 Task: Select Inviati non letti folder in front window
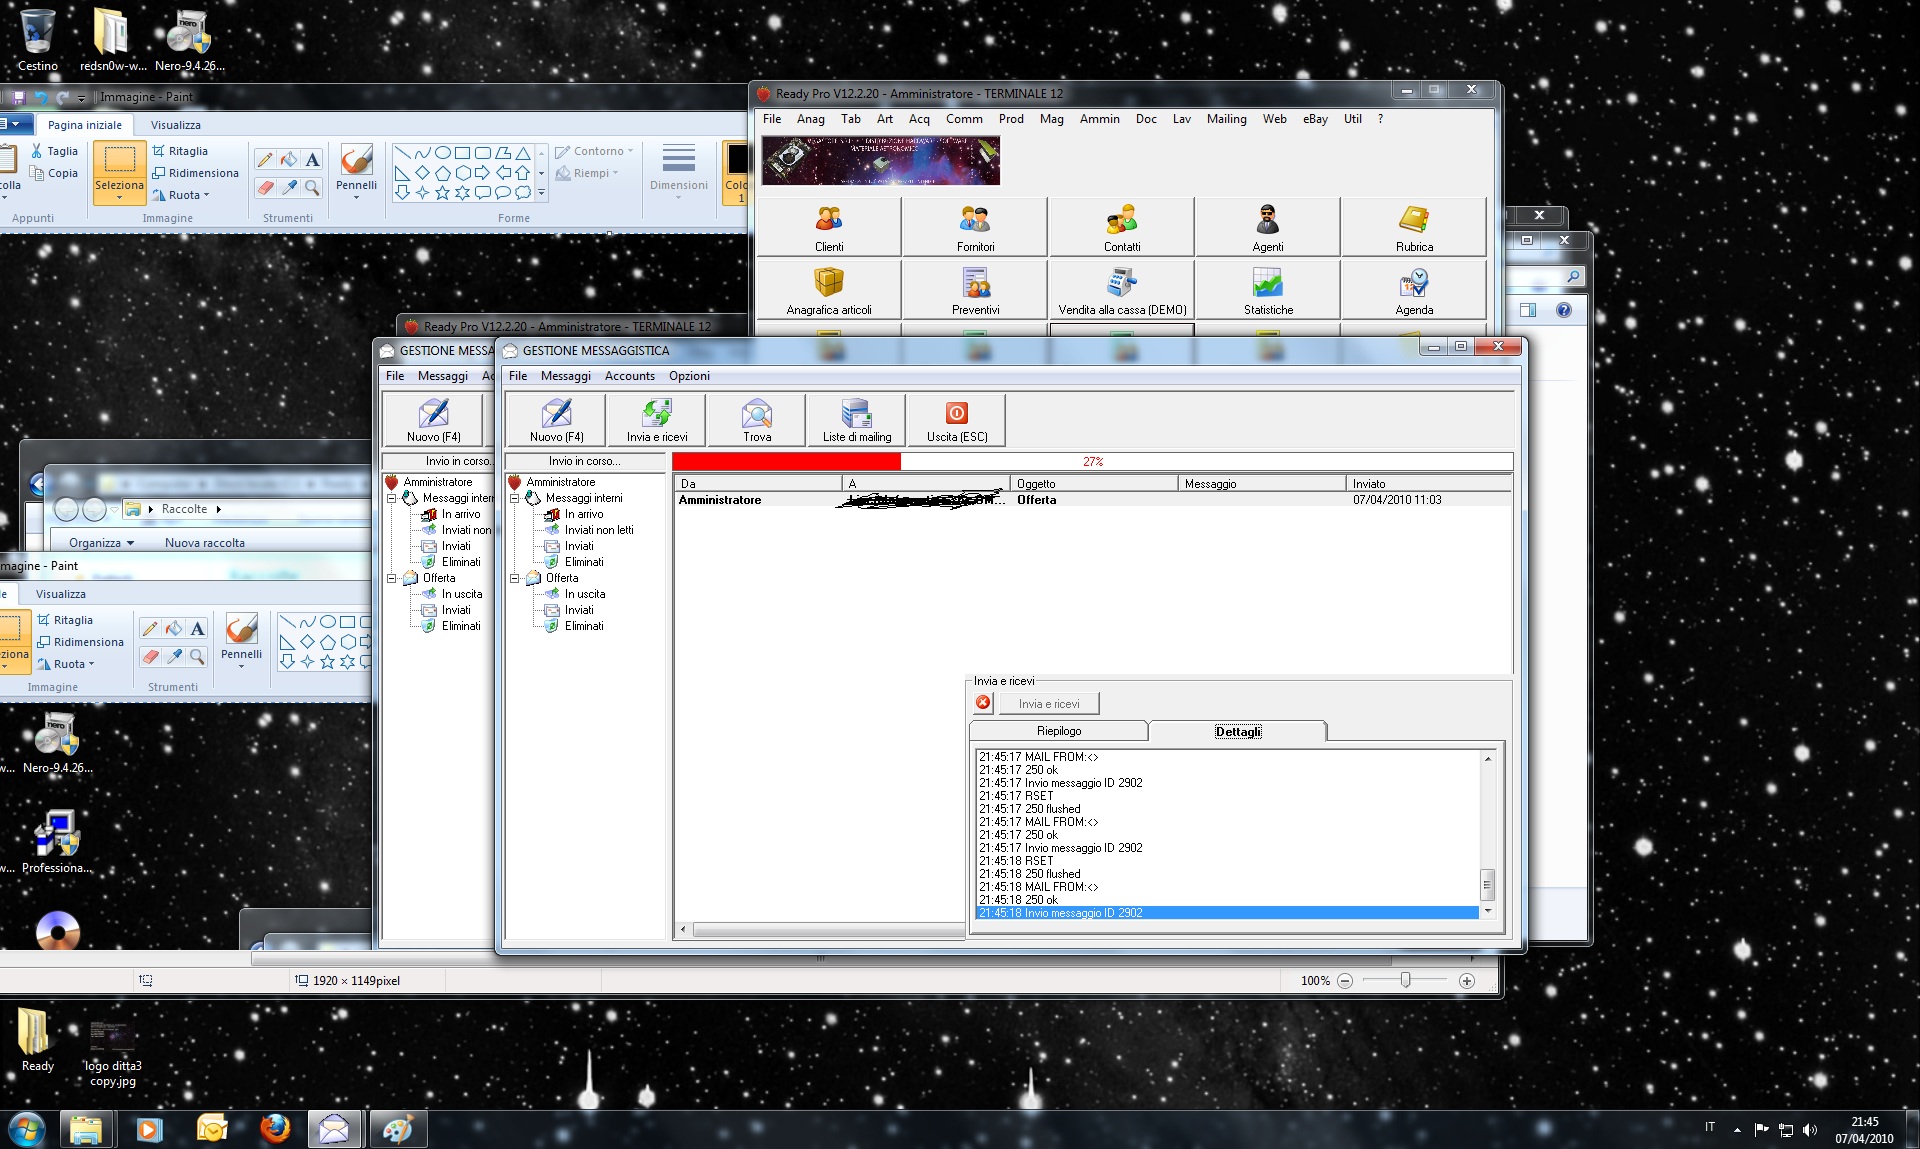(589, 530)
